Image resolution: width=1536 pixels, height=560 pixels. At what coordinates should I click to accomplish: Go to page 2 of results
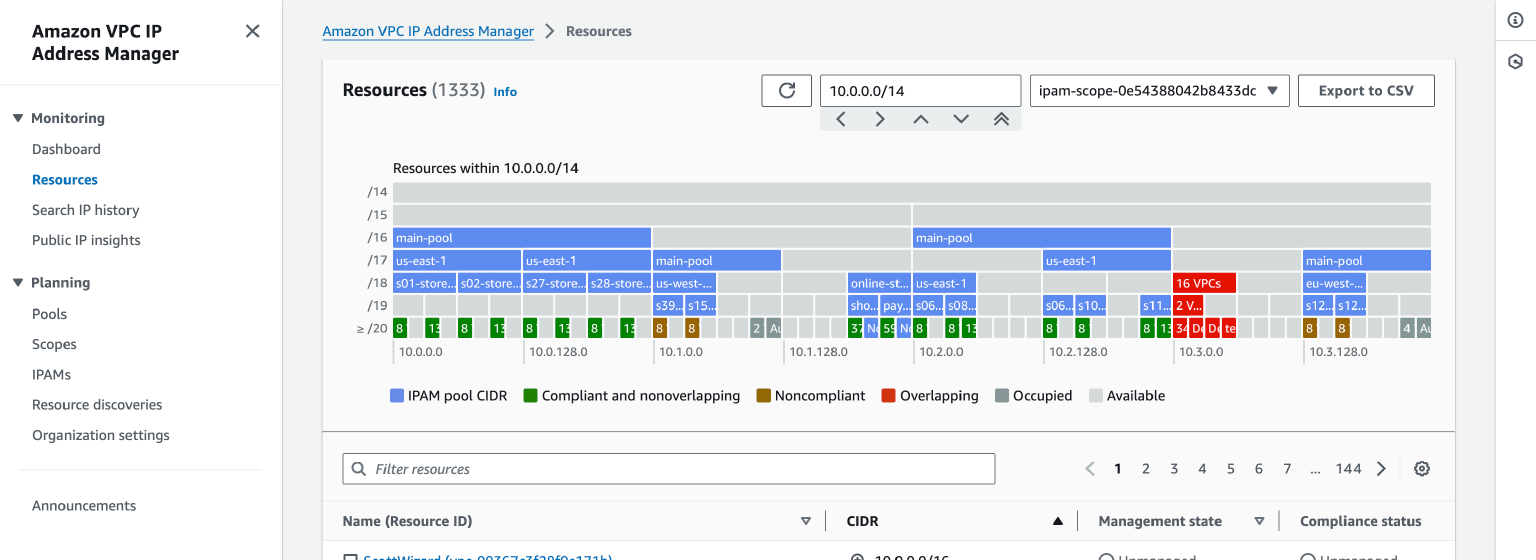pyautogui.click(x=1146, y=468)
